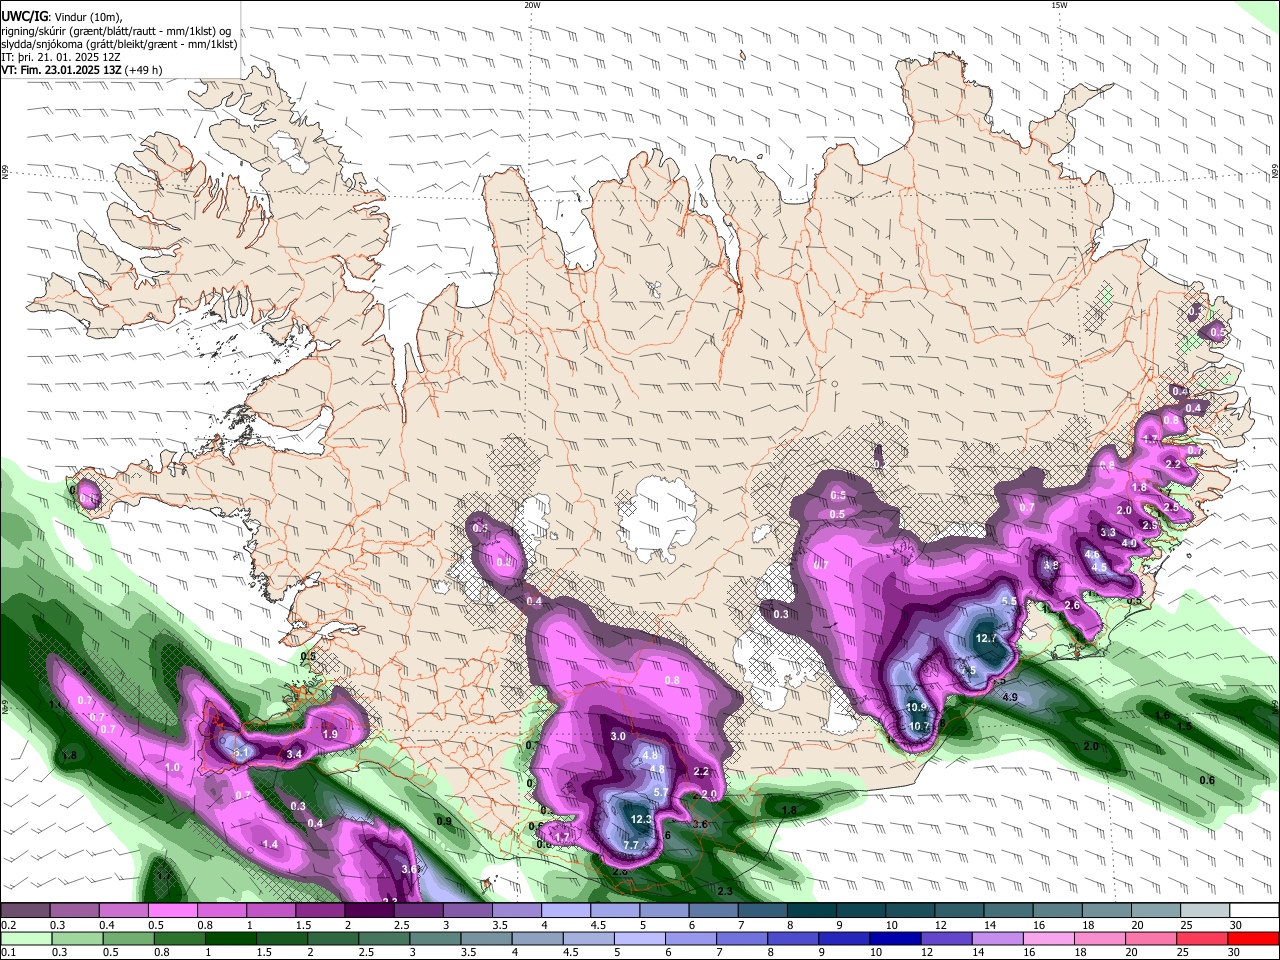Select the dark purple 2–2.5 swatch, upper legend
Screen dimensions: 1280x960
(369, 911)
